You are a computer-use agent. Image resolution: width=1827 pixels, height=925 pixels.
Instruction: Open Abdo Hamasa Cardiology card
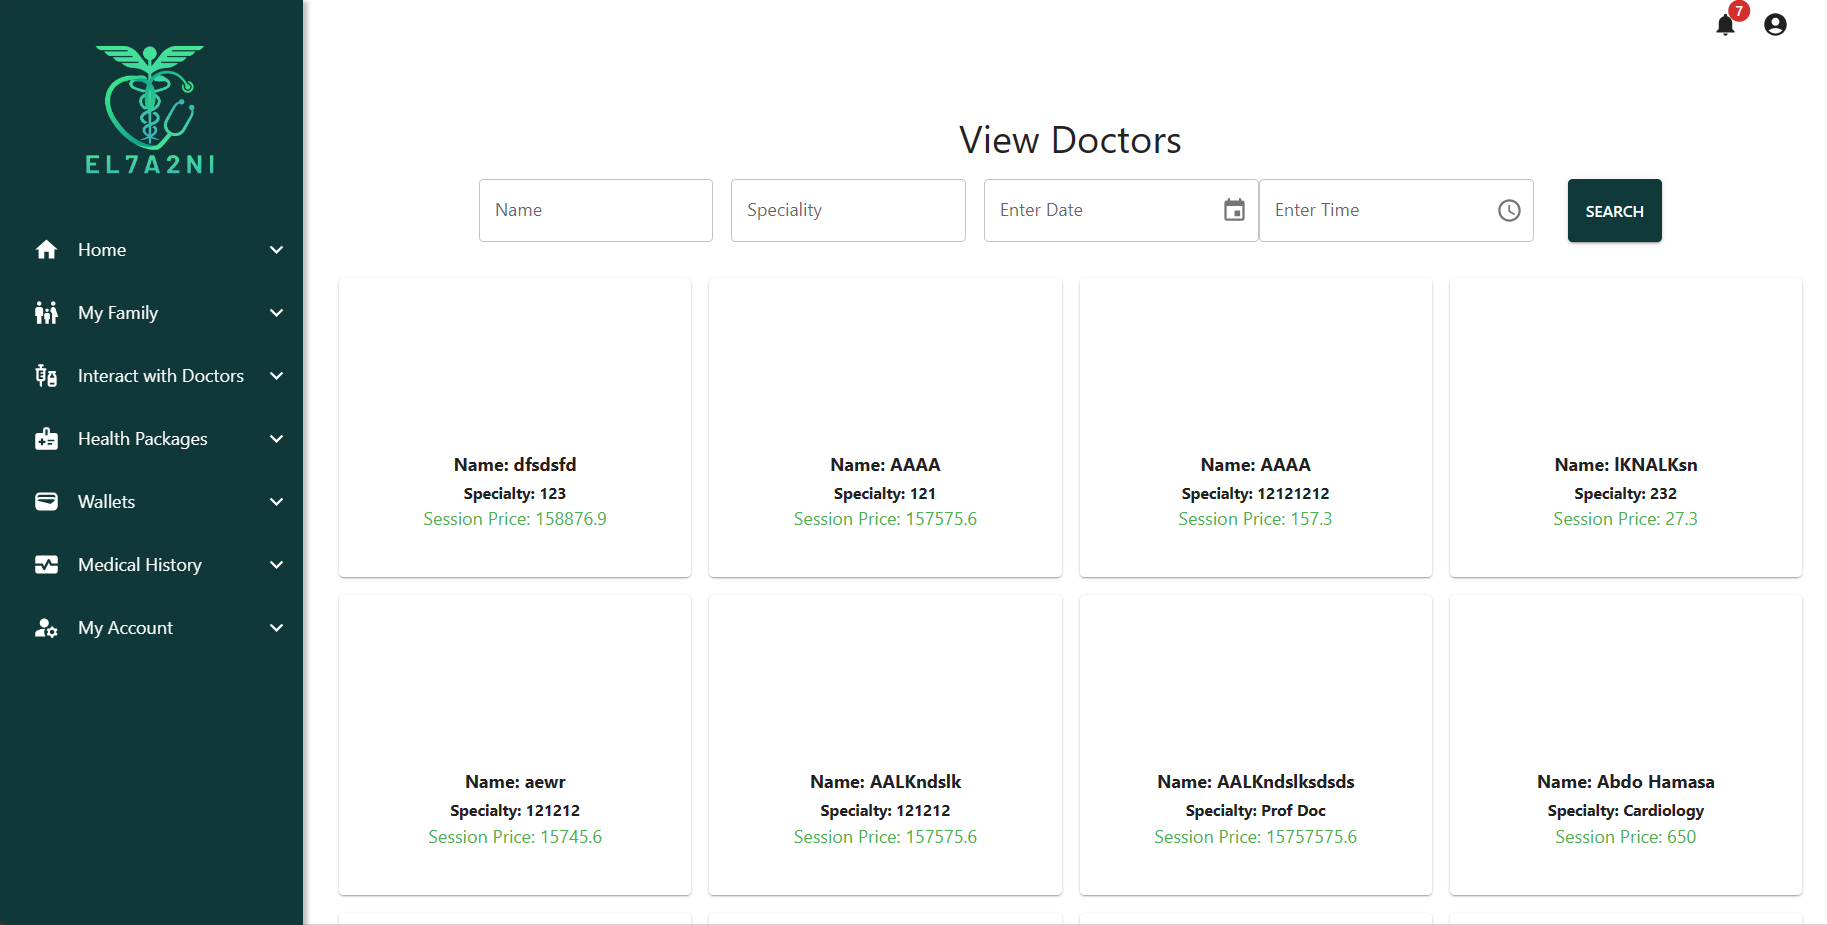tap(1626, 745)
